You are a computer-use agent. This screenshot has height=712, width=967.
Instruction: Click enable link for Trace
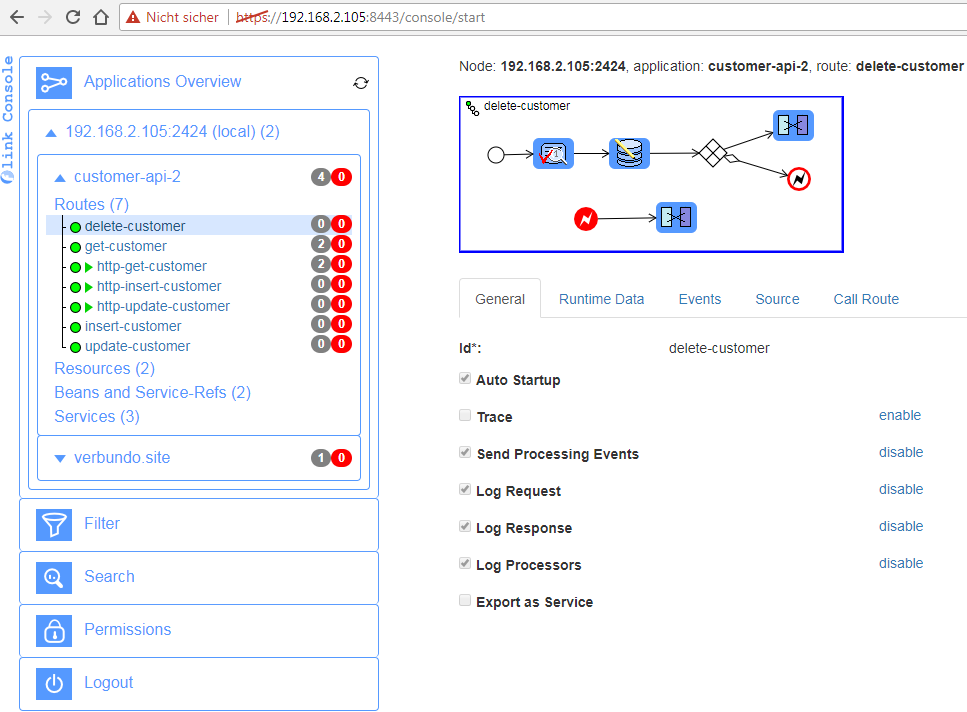[899, 415]
